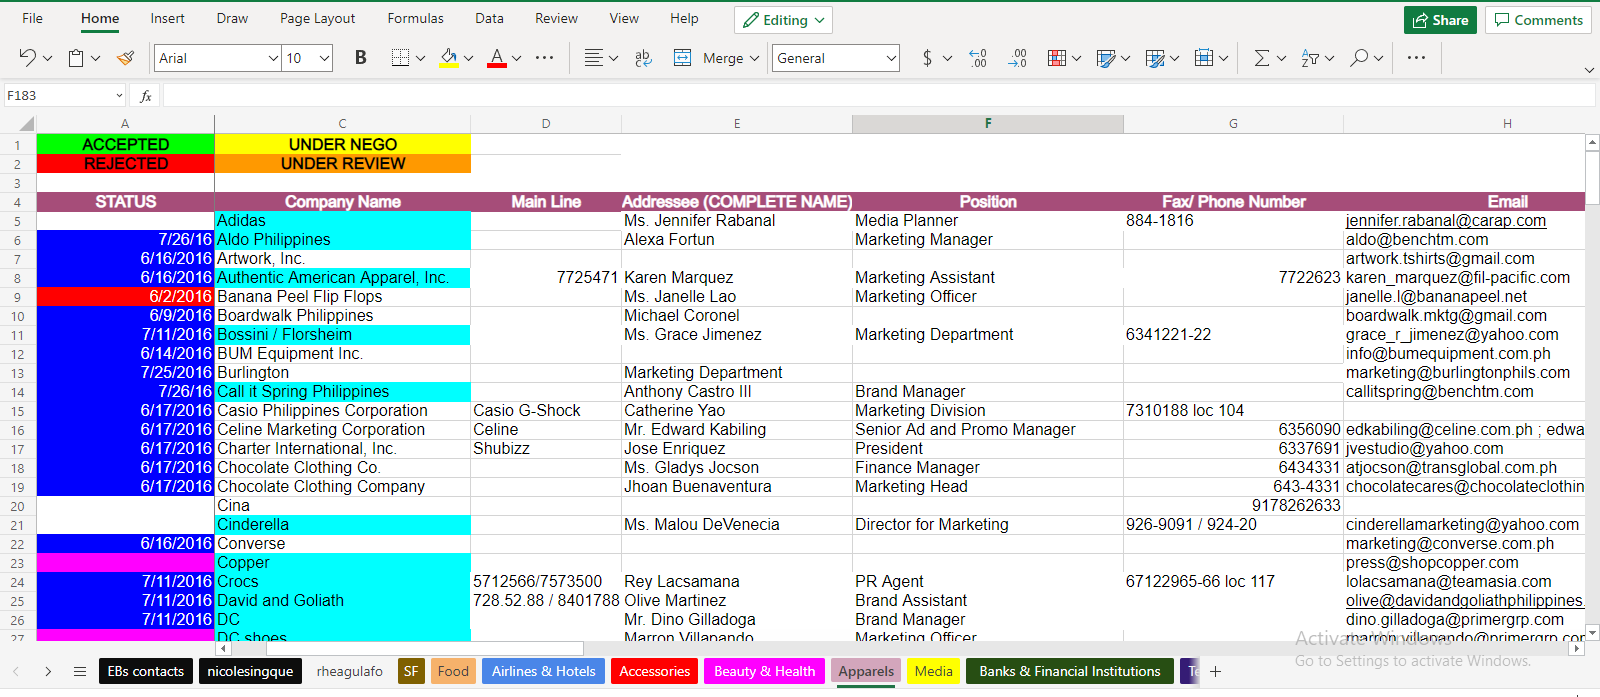Select the column F header
This screenshot has width=1600, height=697.
point(987,124)
